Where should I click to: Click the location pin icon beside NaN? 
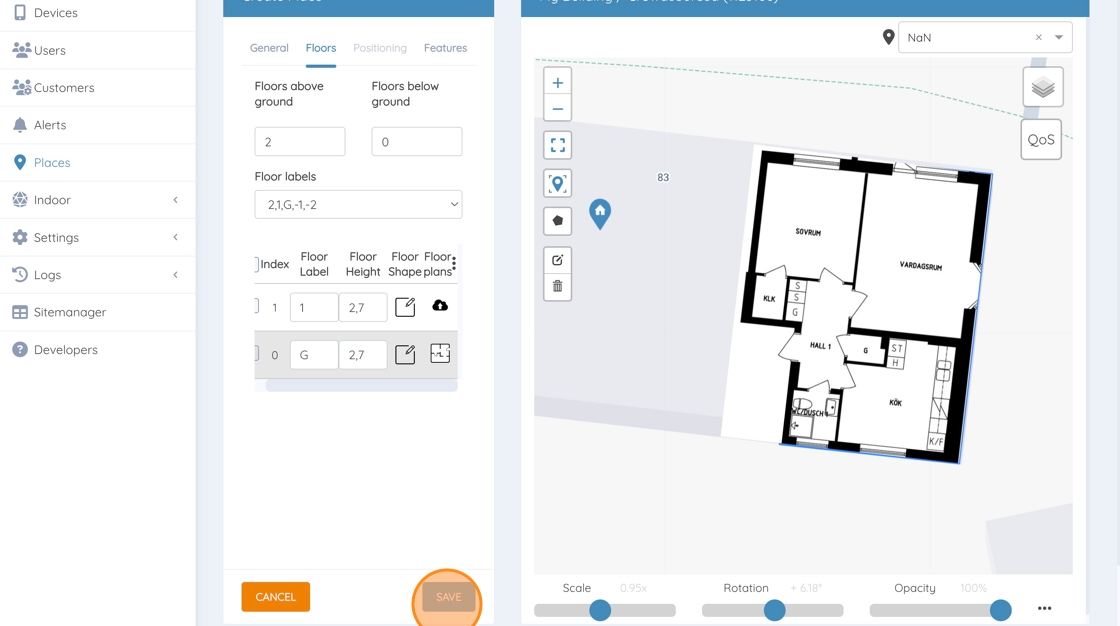coord(889,37)
